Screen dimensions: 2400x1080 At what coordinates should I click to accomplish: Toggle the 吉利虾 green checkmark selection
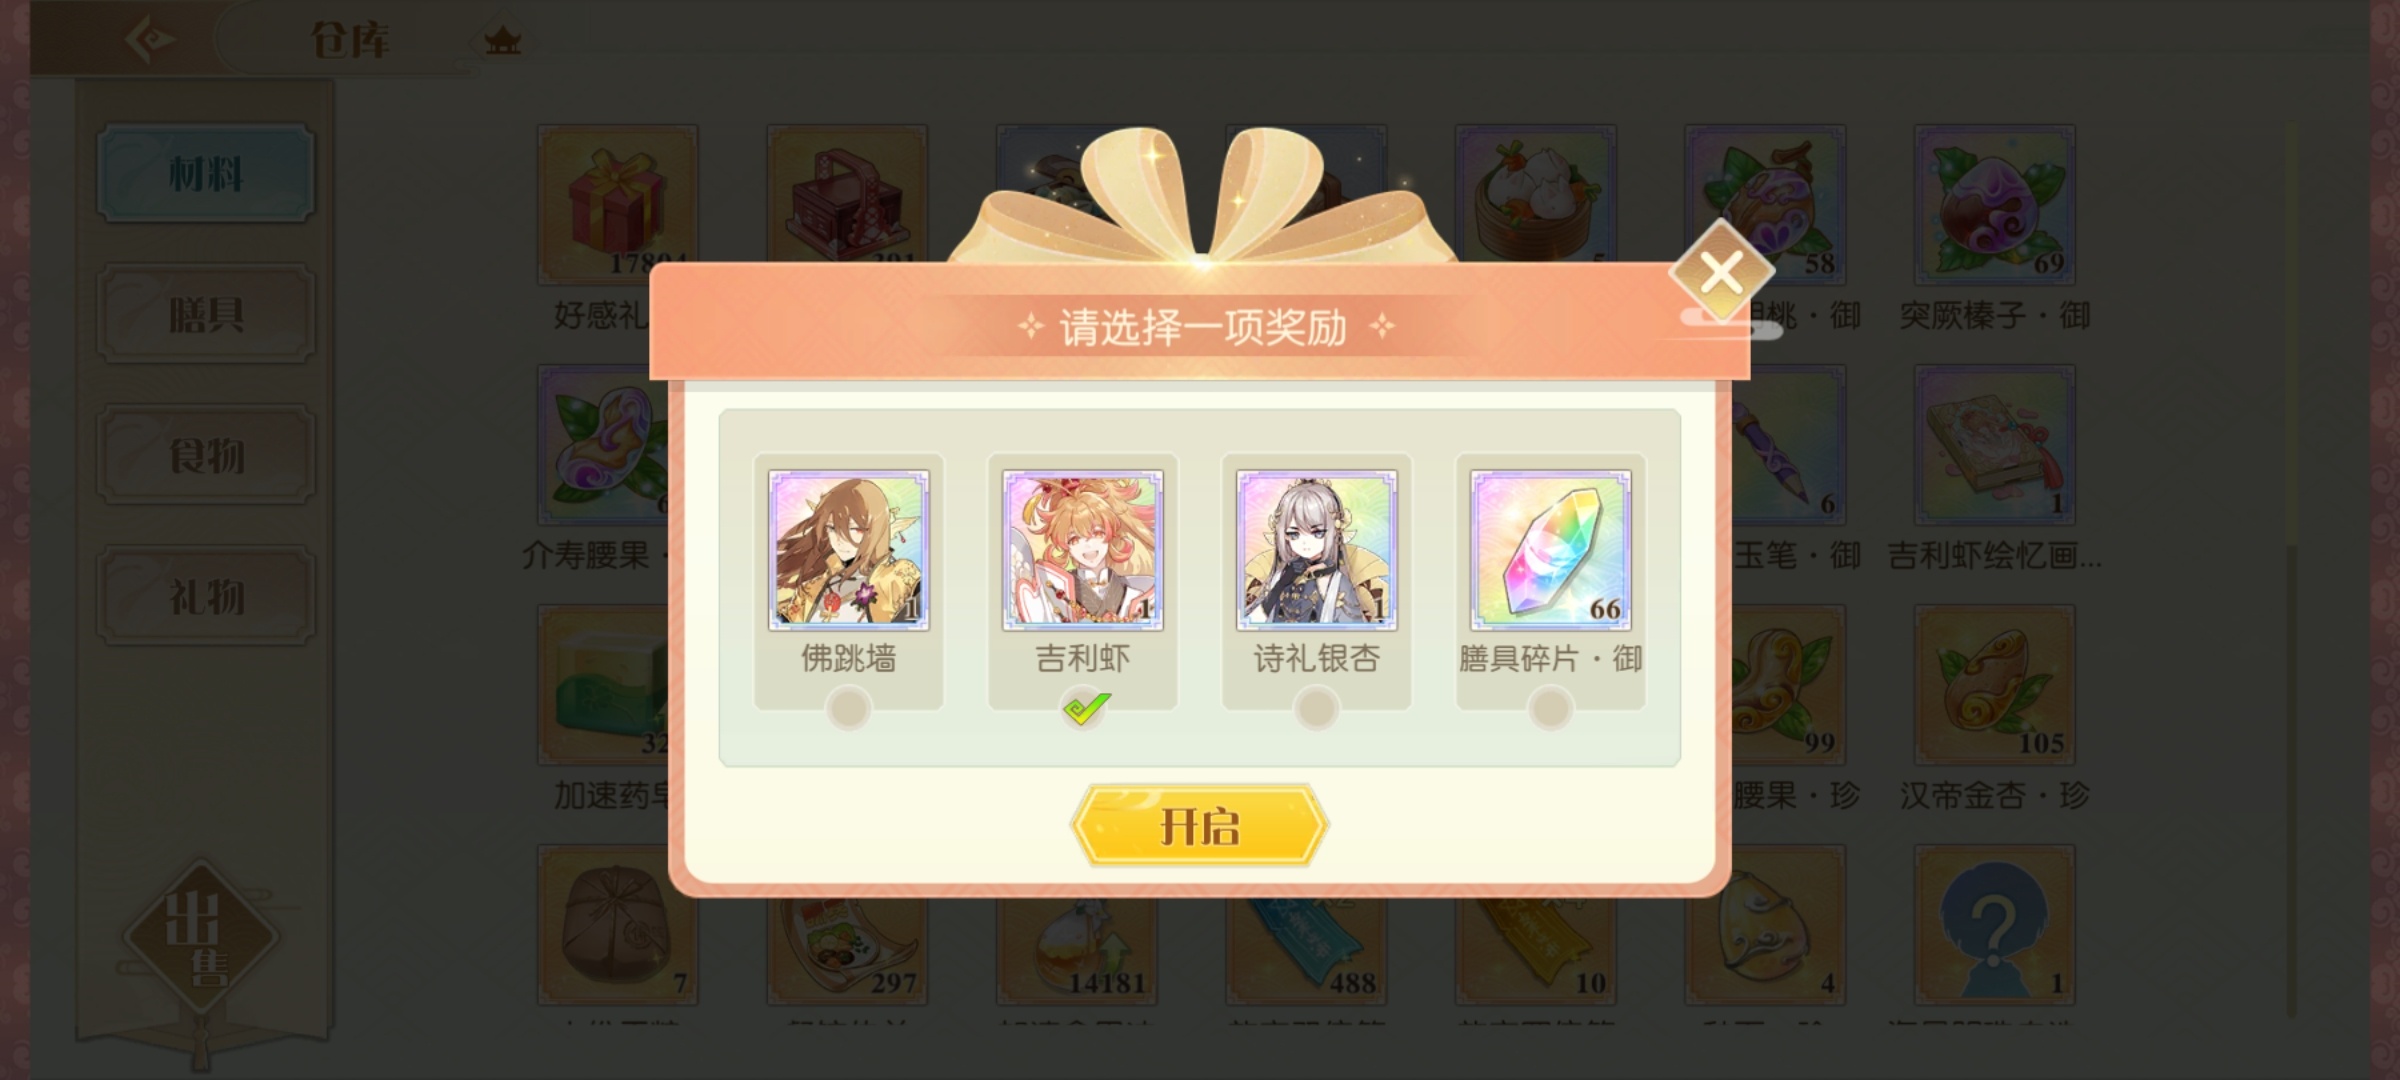[1084, 709]
